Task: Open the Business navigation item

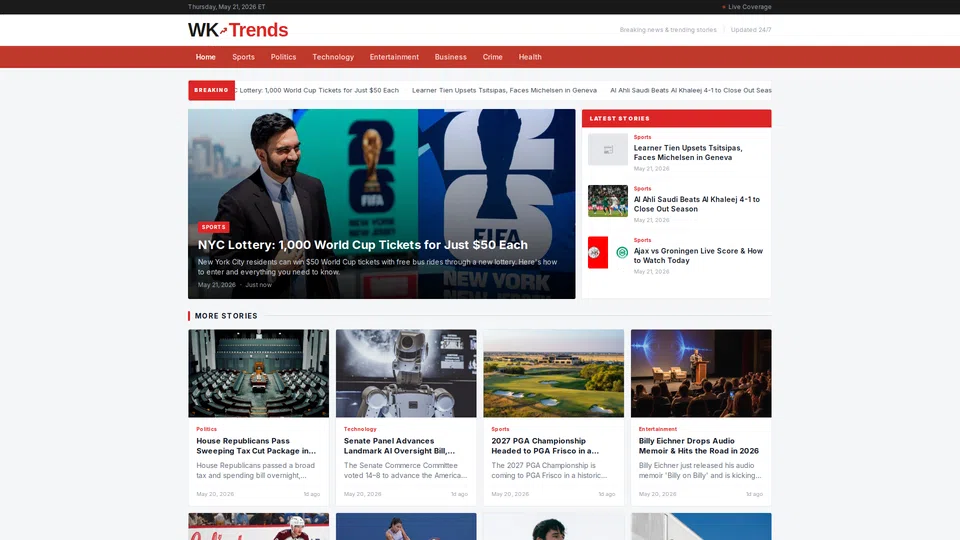Action: 451,57
